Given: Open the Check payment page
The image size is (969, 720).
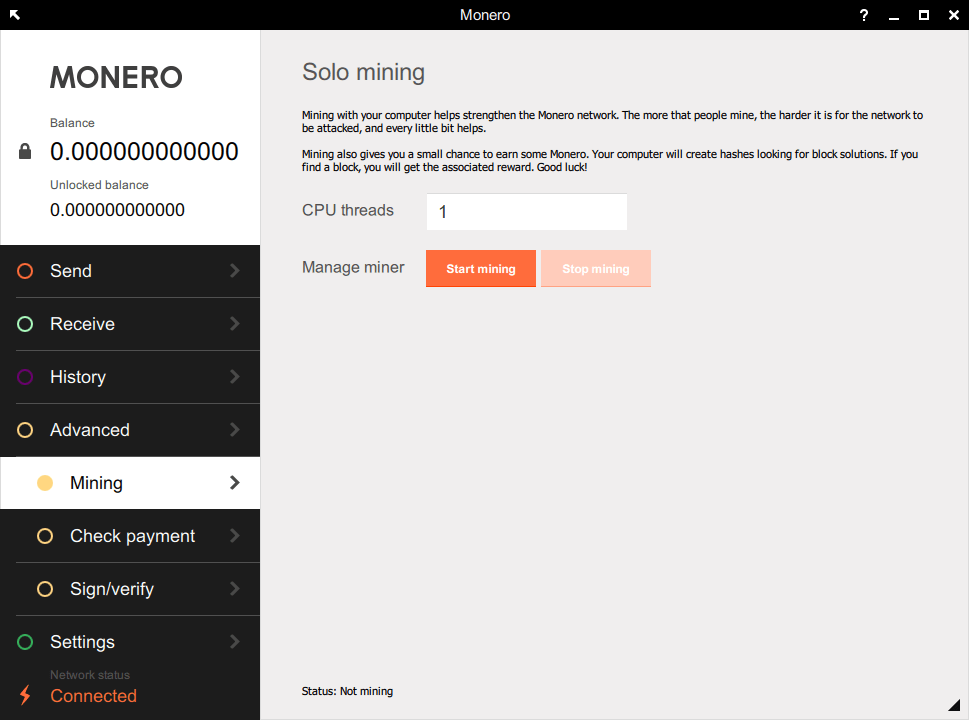Looking at the screenshot, I should (130, 536).
